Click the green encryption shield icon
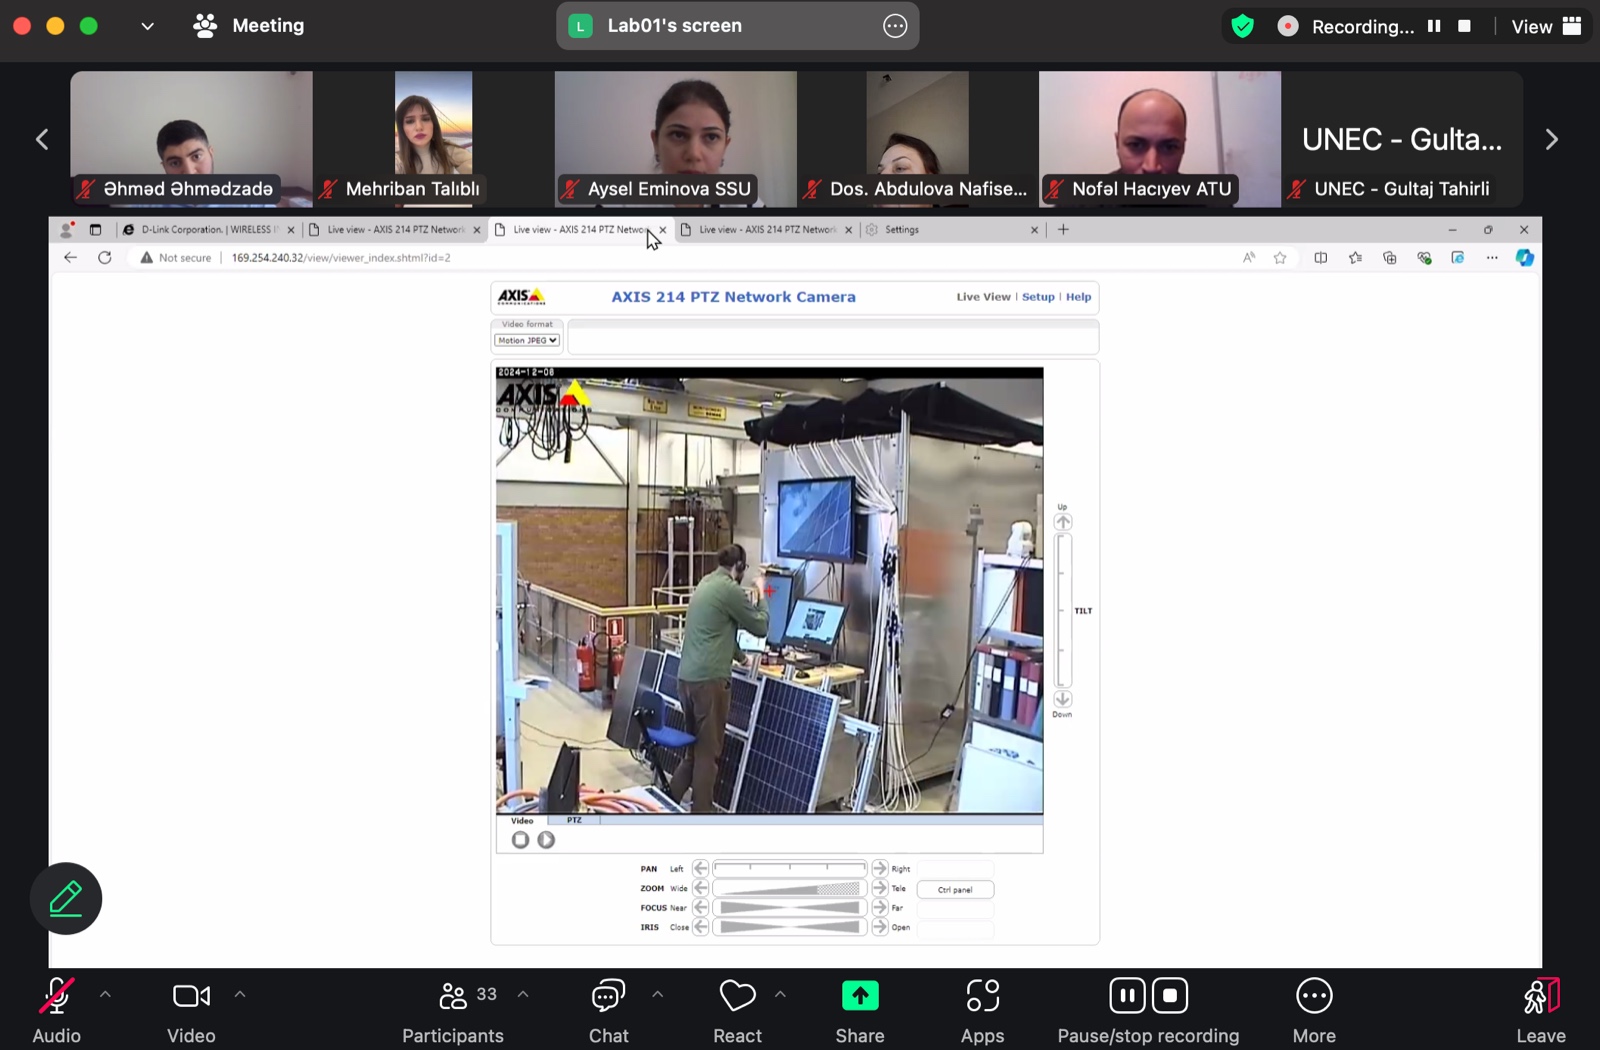Viewport: 1600px width, 1050px height. click(1243, 26)
